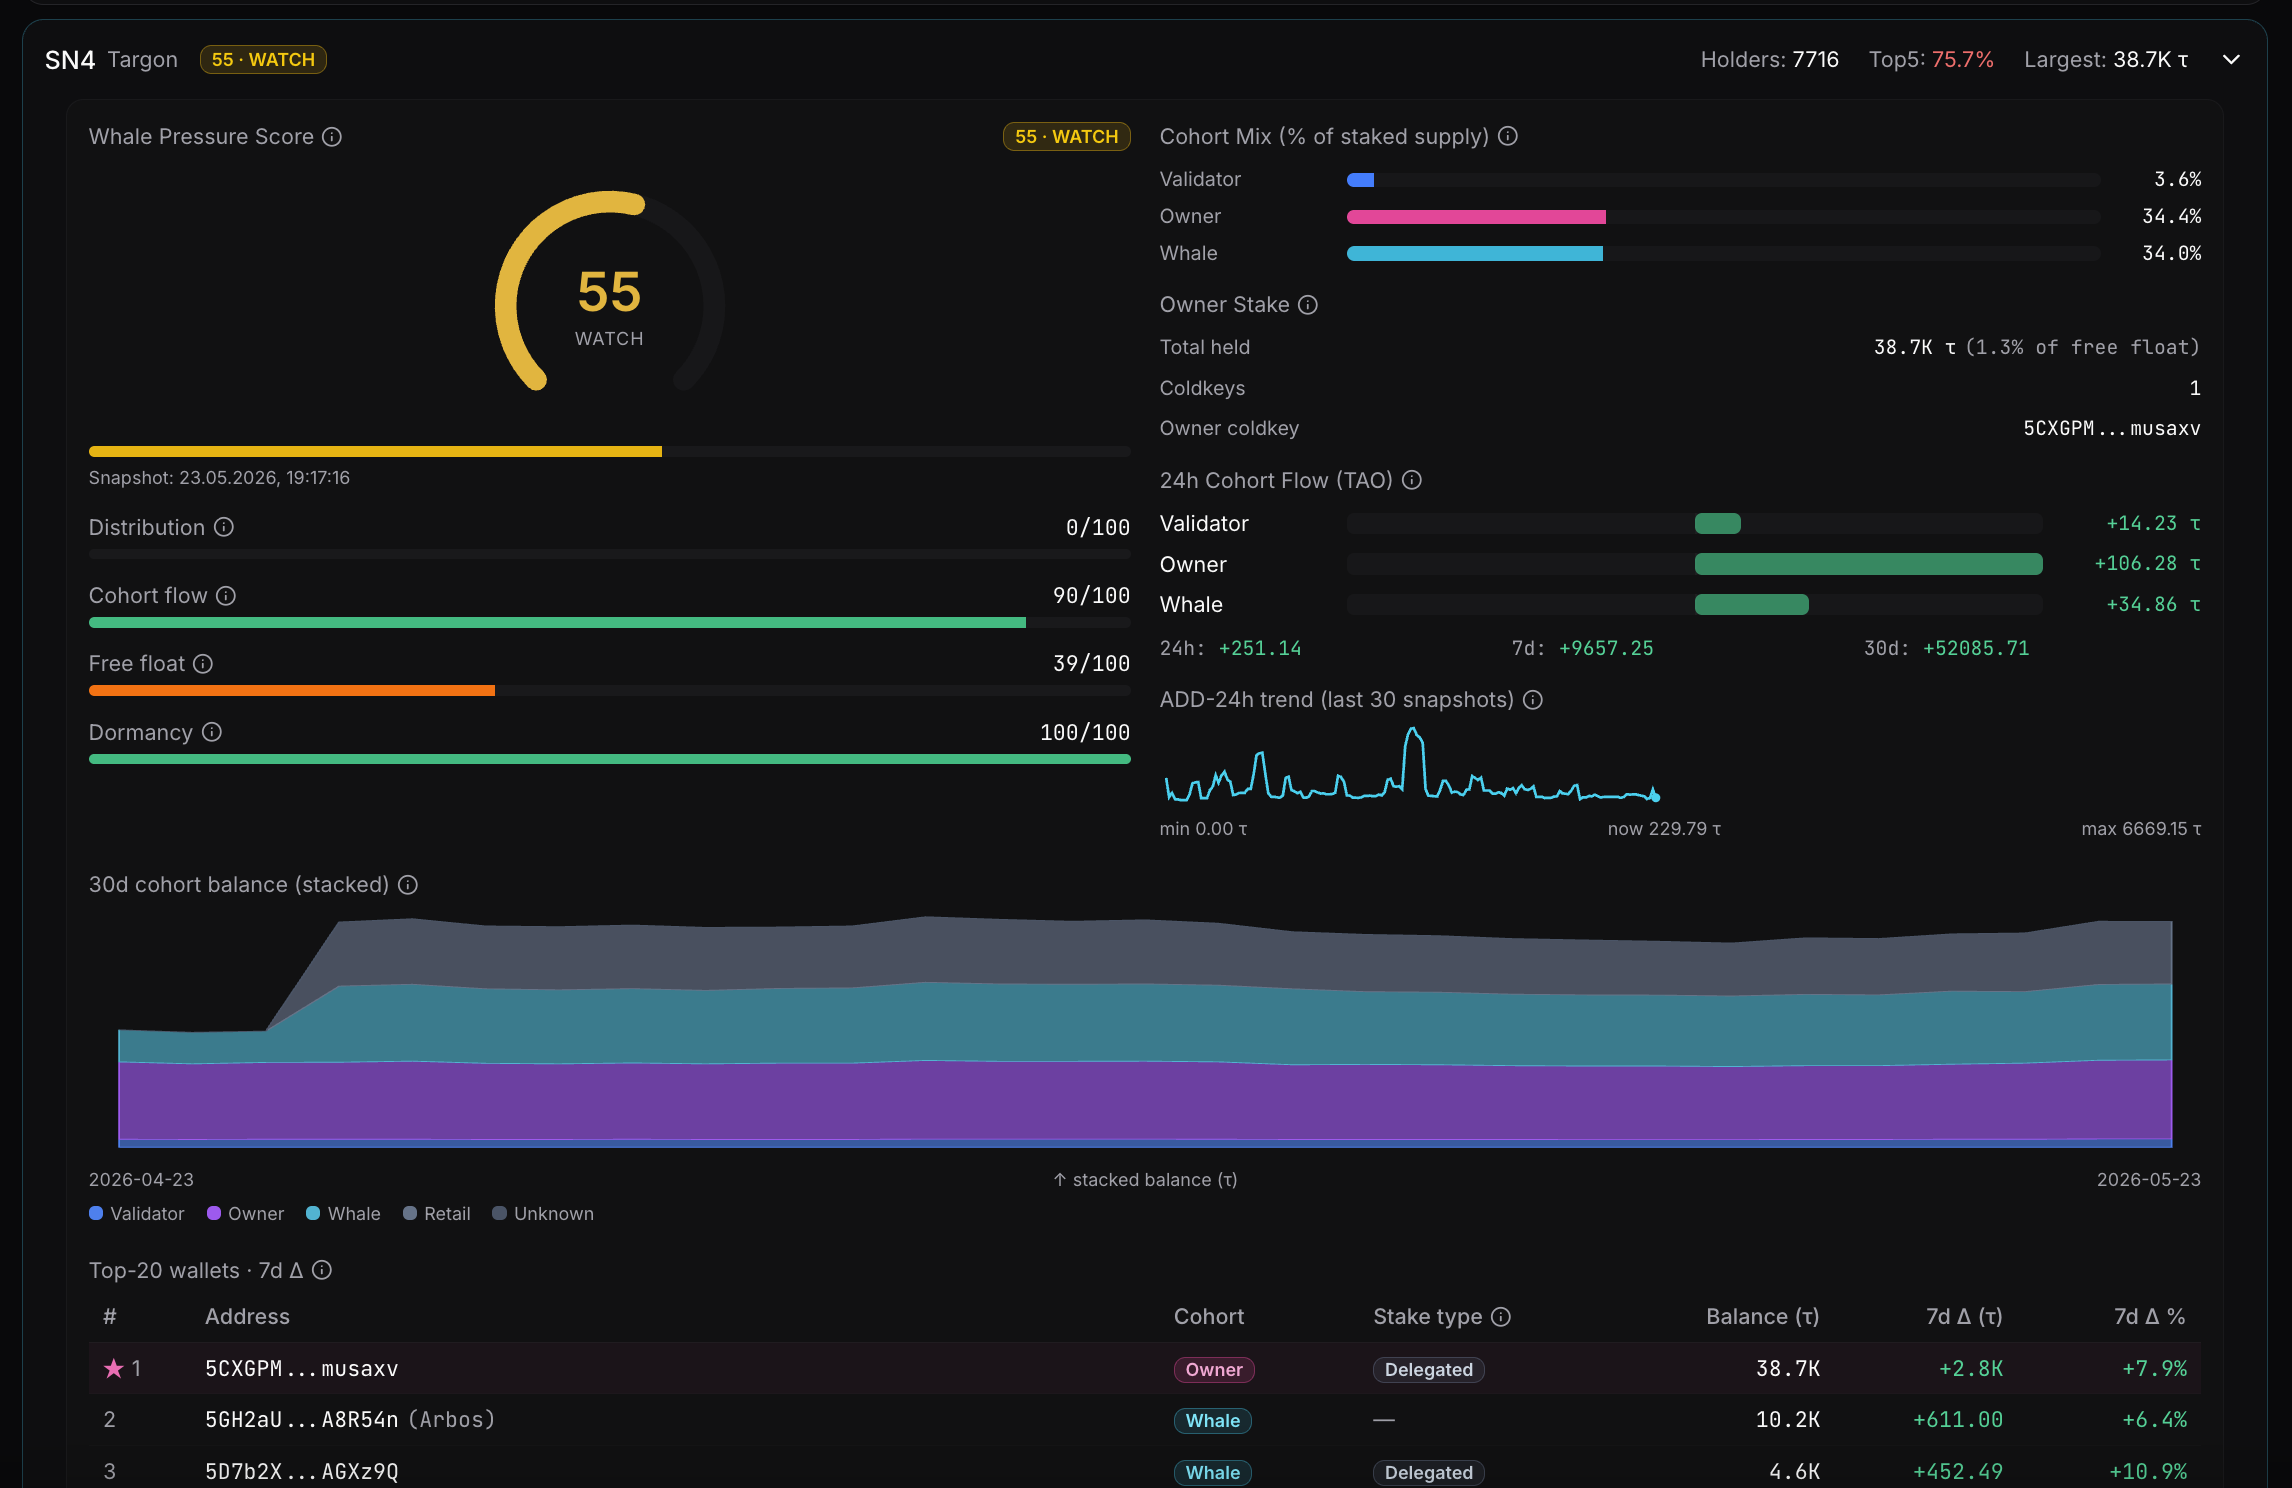Select address 5GH2aU...A8R54n (Arbos)

click(x=350, y=1420)
